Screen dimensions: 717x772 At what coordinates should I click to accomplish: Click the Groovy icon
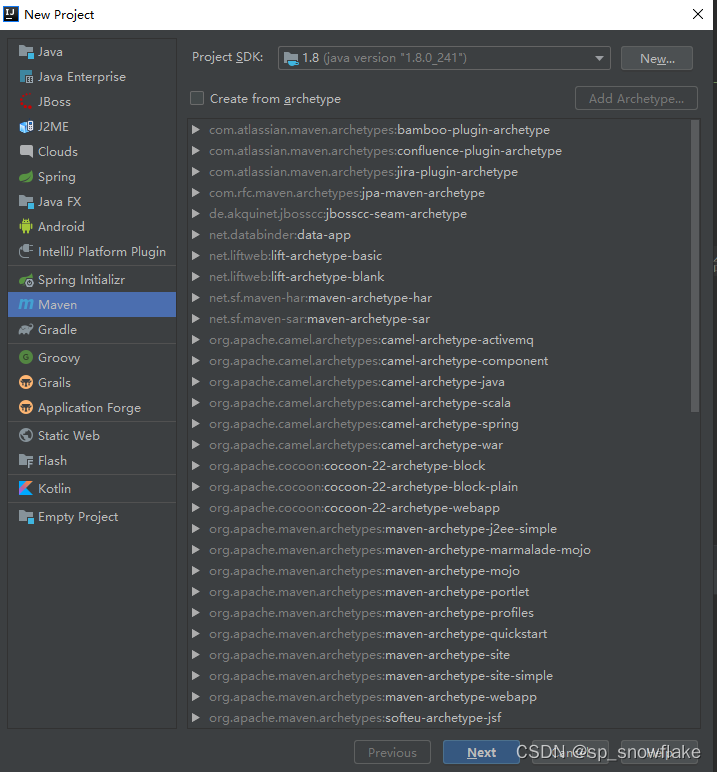[x=26, y=357]
